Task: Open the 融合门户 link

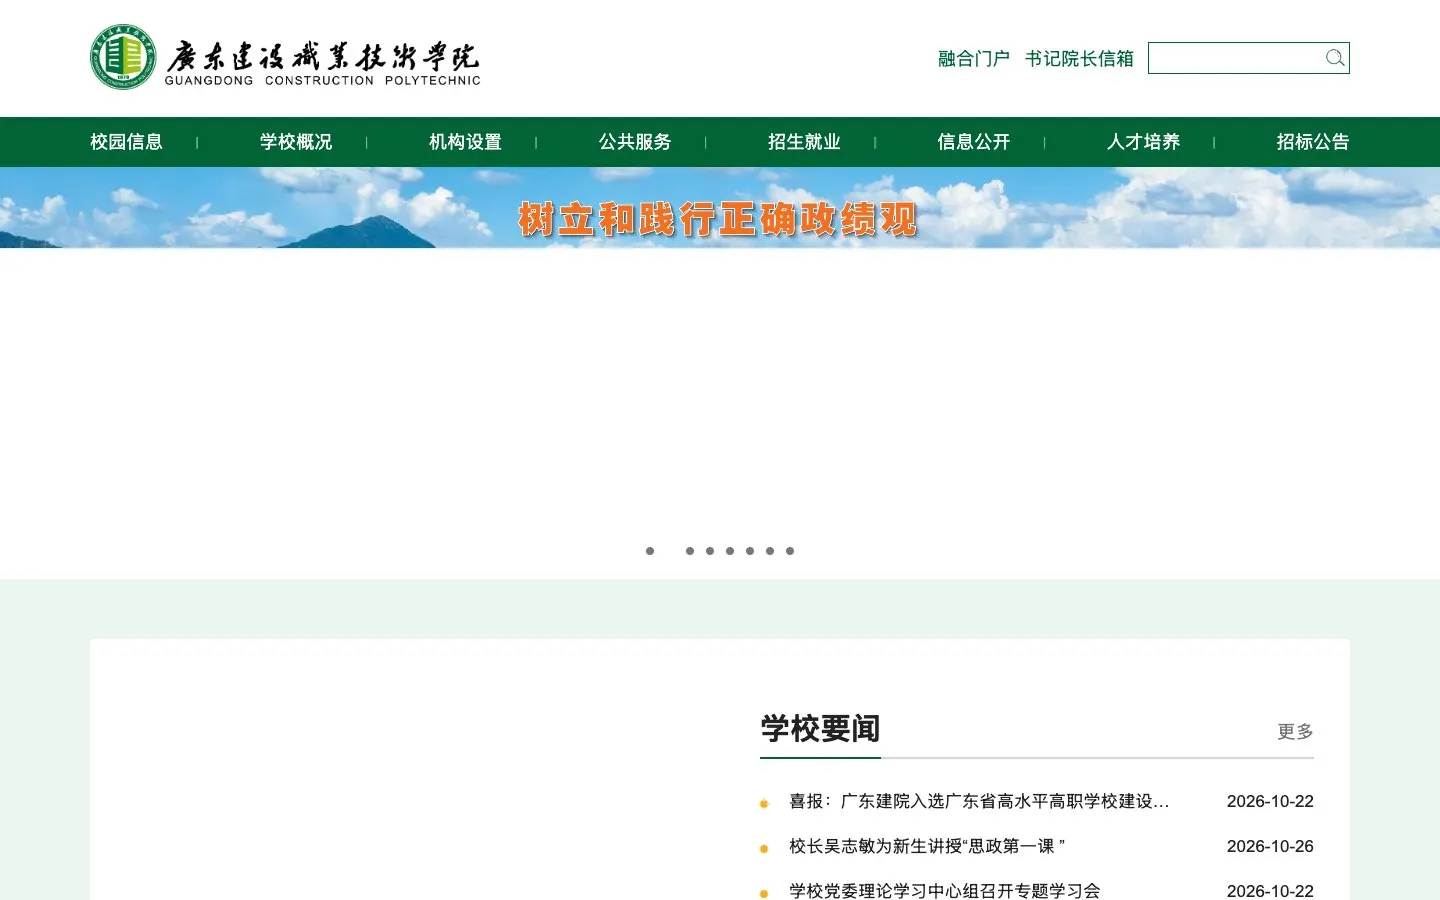Action: 974,59
